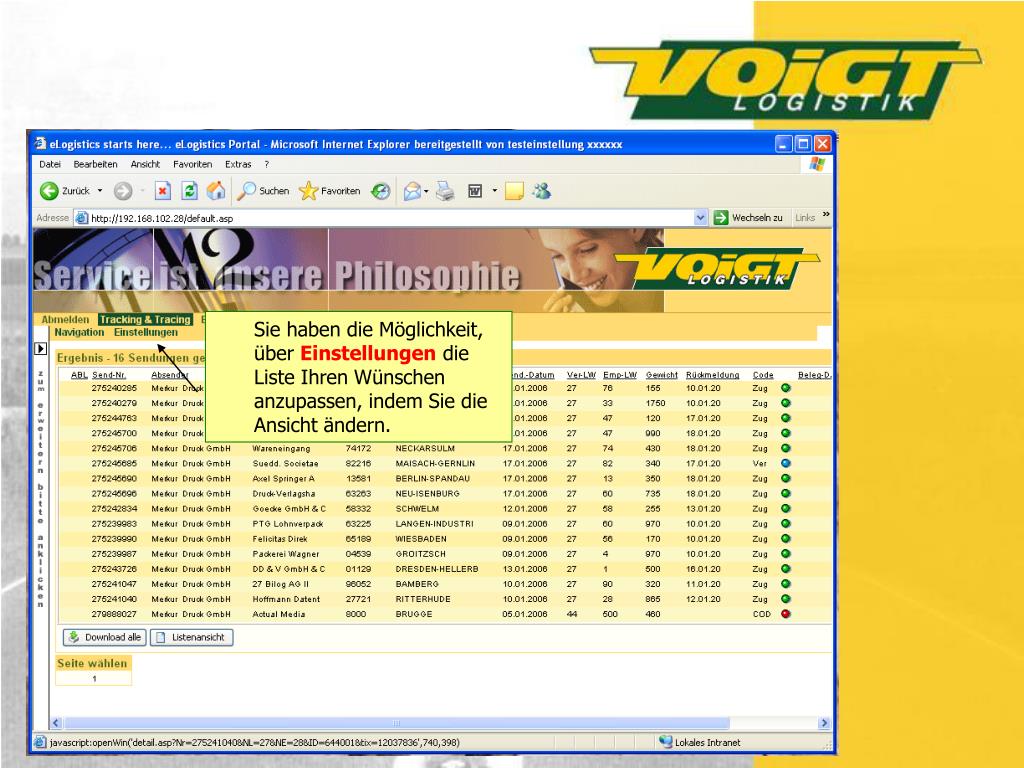The image size is (1024, 768).
Task: Click green status dot for 275240285
Action: pos(786,388)
